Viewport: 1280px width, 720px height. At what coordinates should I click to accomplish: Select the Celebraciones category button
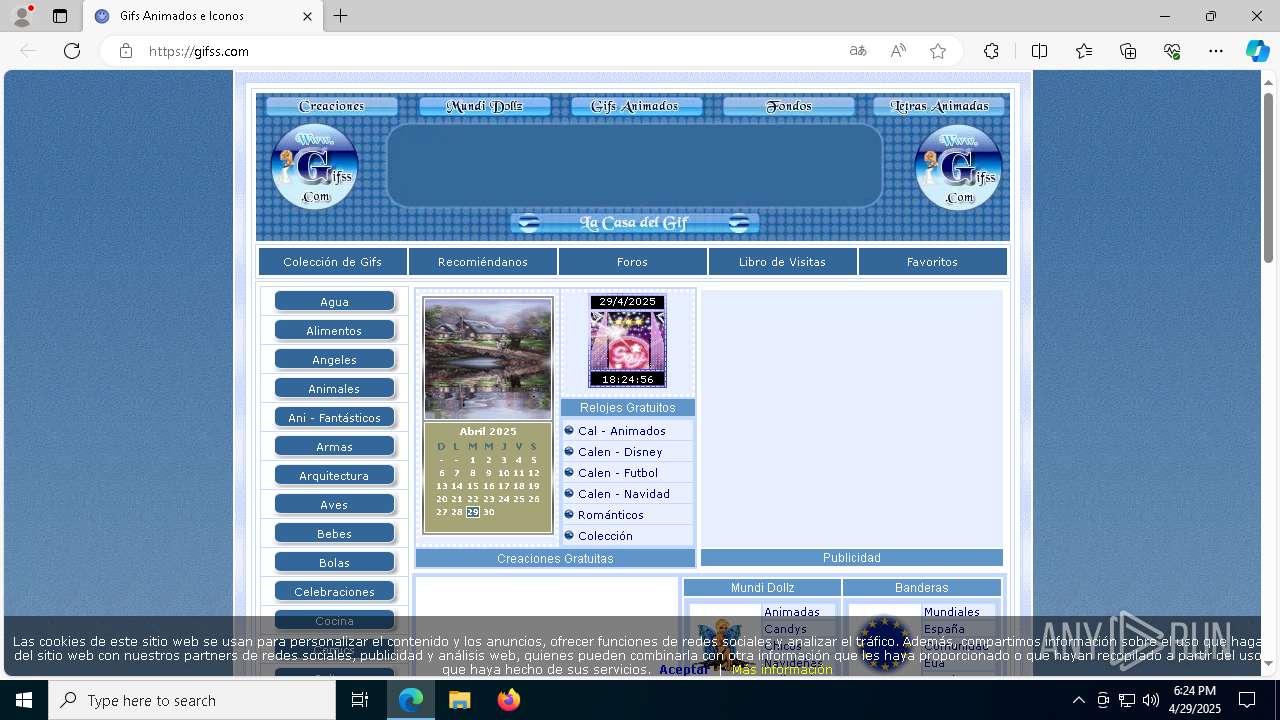(x=334, y=592)
